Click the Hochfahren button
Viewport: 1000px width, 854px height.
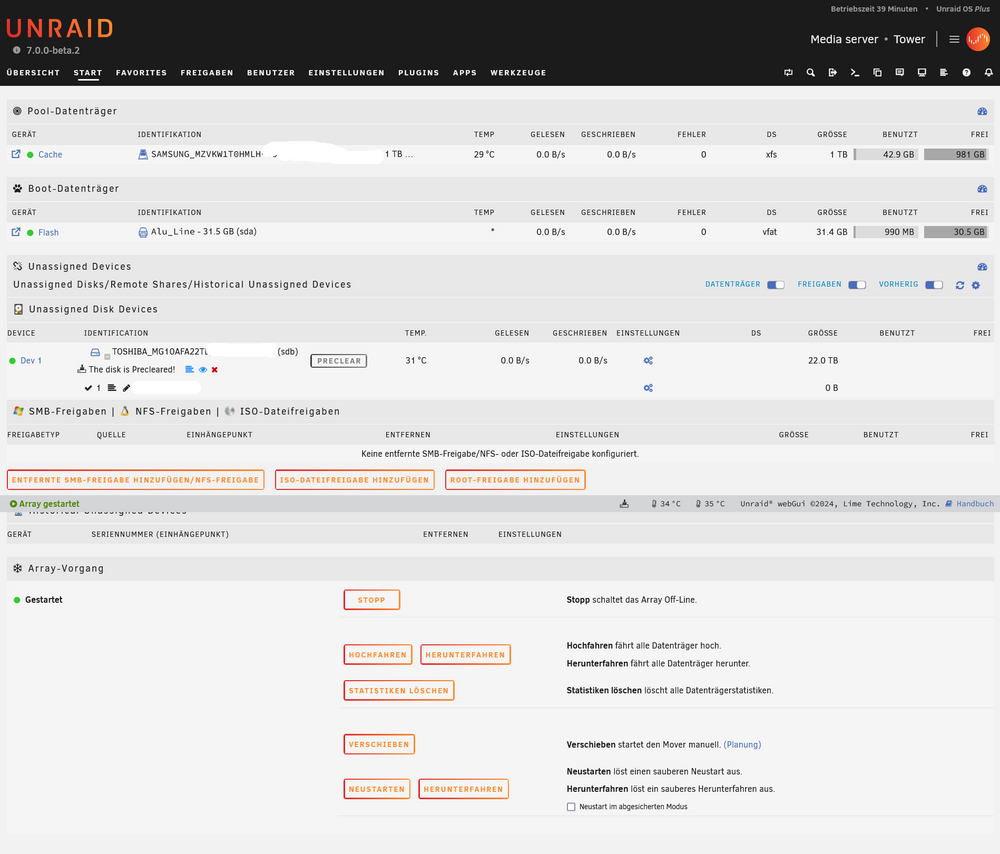378,655
